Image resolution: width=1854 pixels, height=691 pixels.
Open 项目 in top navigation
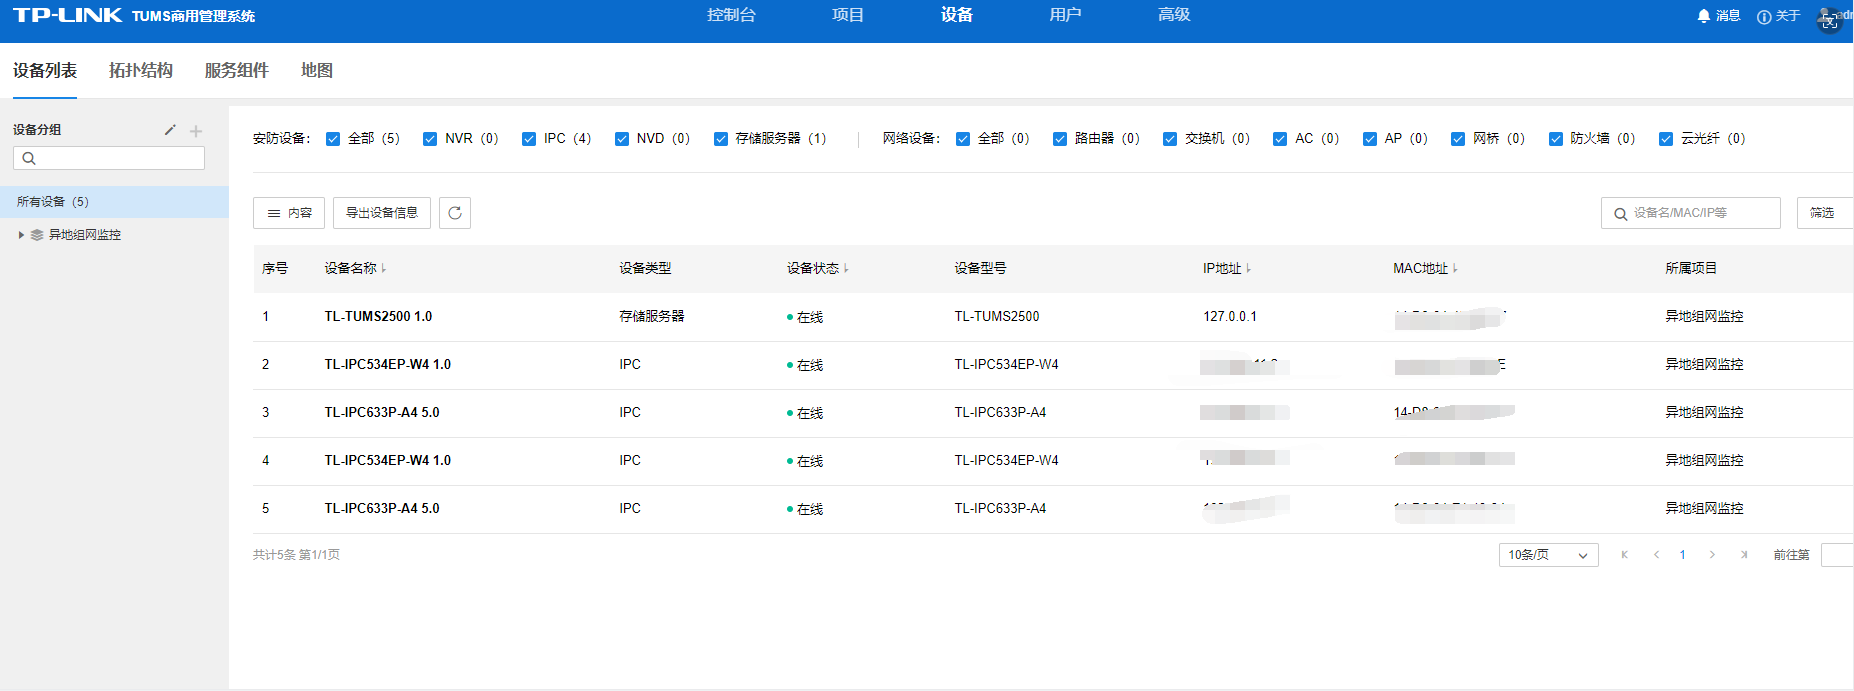(848, 15)
